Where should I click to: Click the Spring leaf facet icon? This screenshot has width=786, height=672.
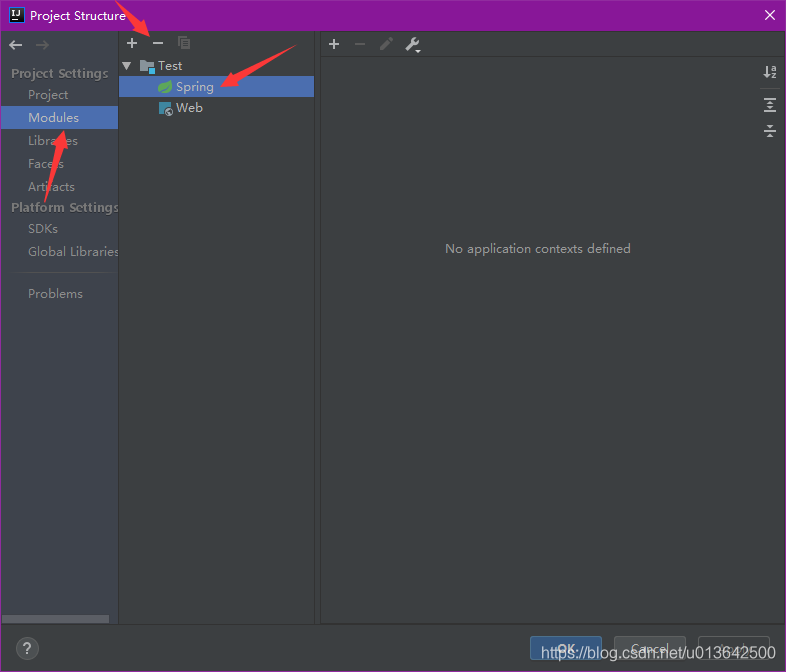(x=165, y=87)
